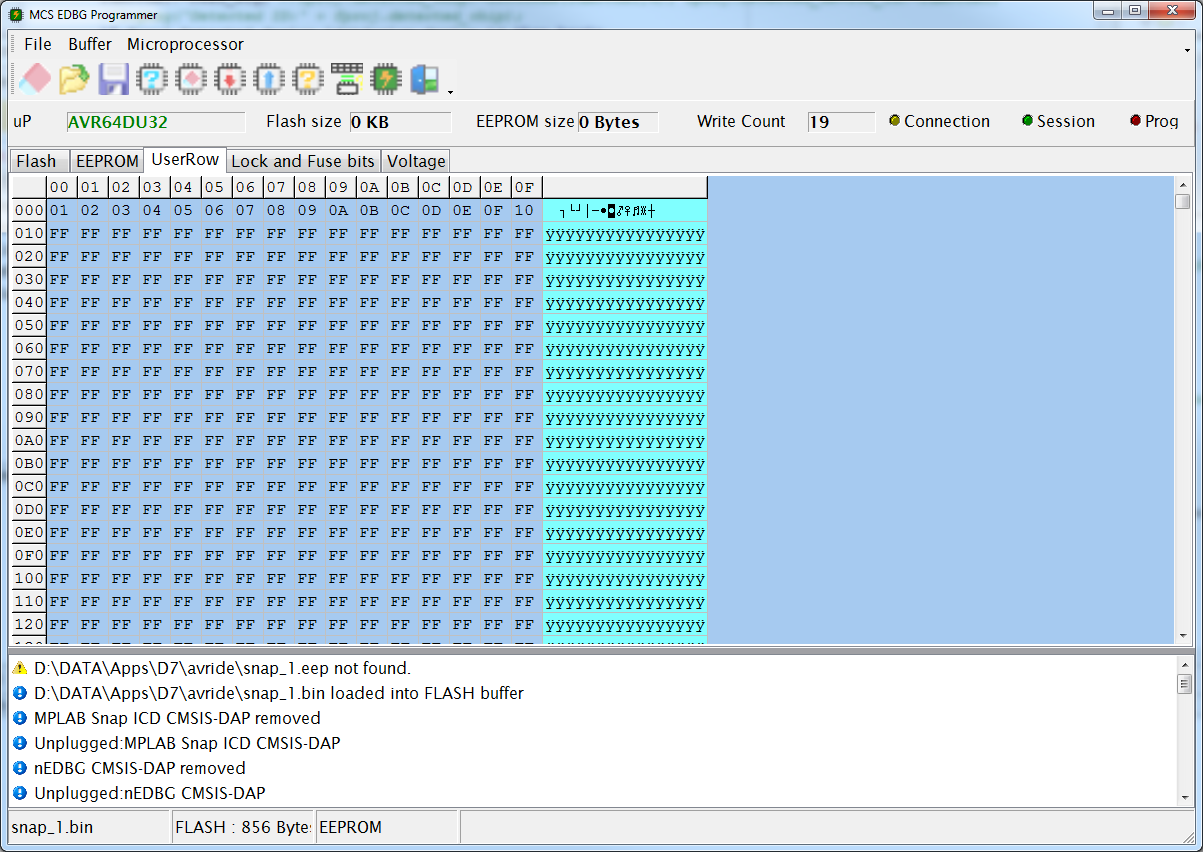Click the warning icon beside snap_1.eep message
Screen dimensions: 1203x852
(x=20, y=668)
